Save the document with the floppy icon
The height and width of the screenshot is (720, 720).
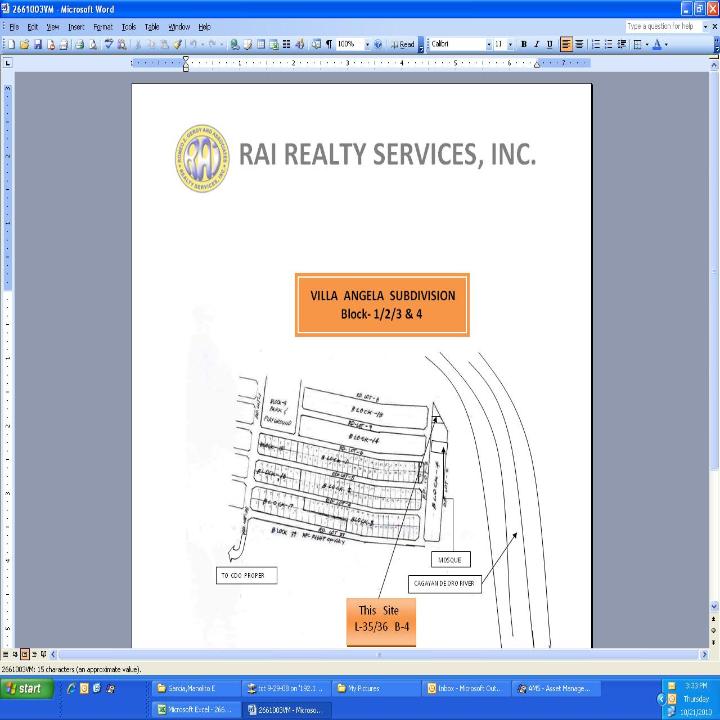38,45
